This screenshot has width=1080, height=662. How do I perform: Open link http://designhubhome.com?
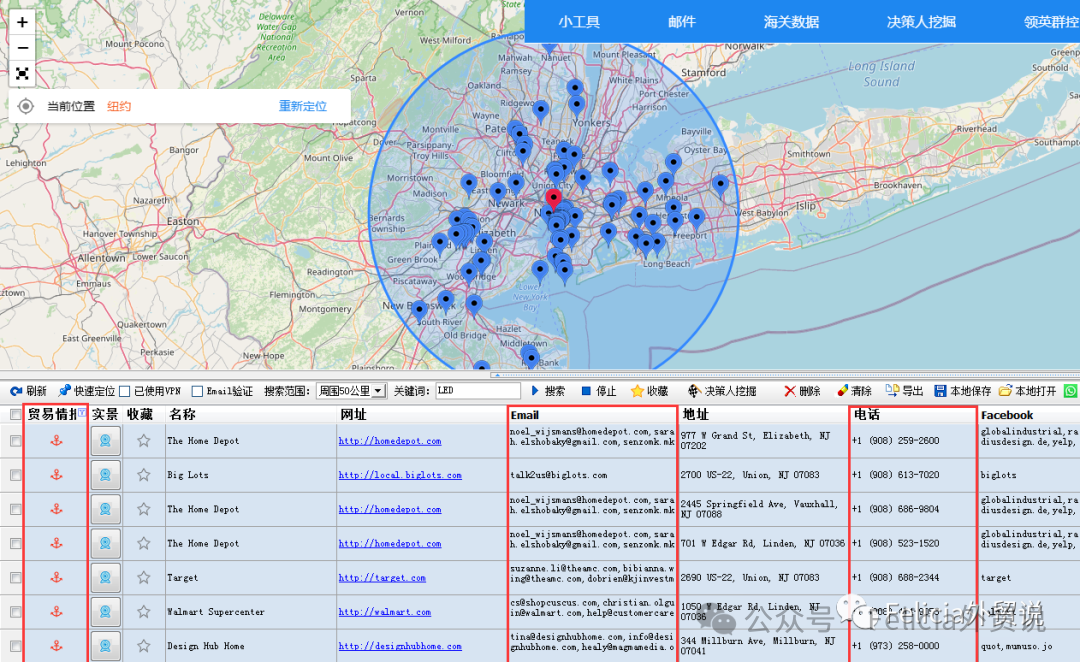pos(400,646)
